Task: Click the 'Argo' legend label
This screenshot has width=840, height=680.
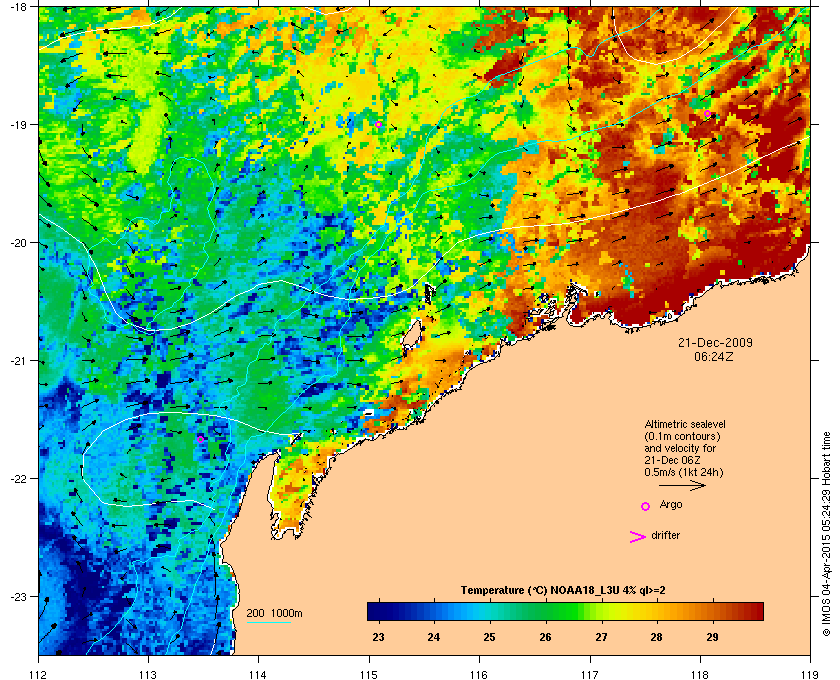Action: click(671, 505)
